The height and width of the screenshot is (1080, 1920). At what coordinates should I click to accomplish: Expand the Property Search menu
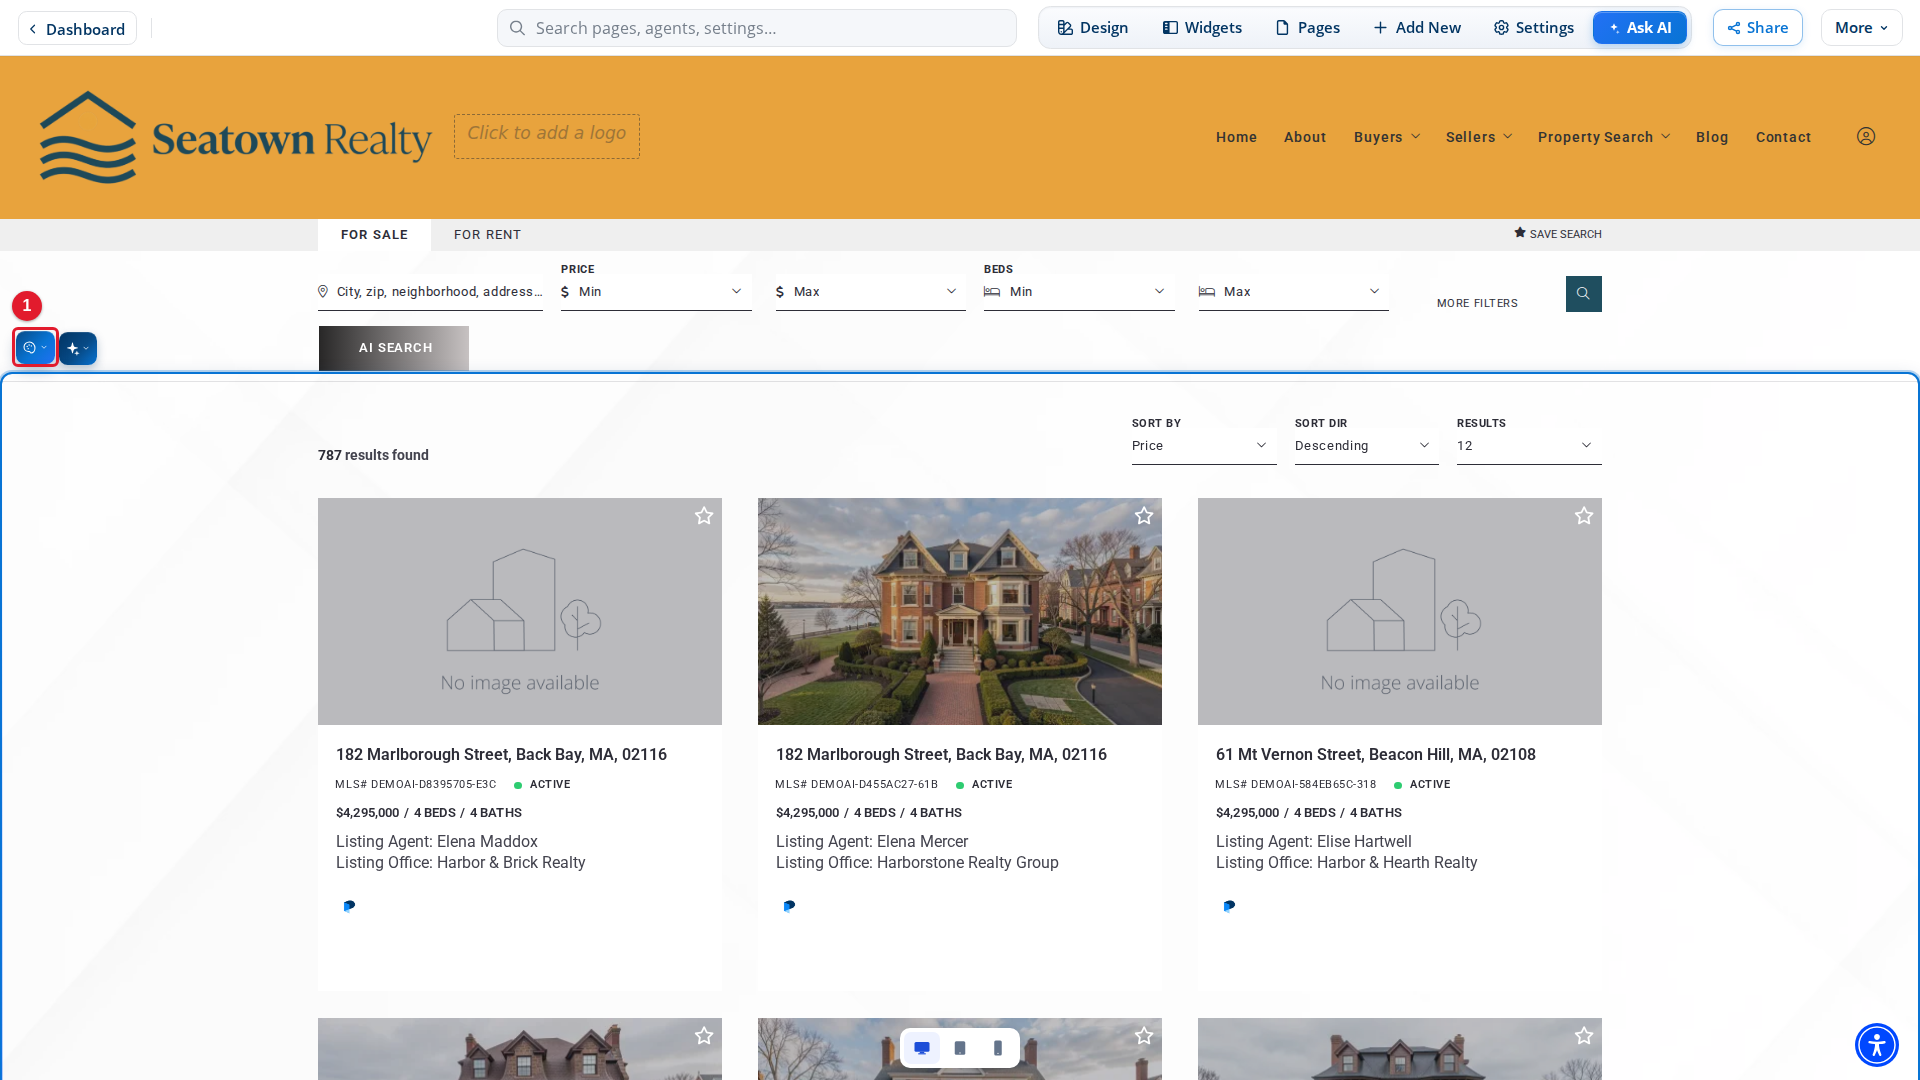pyautogui.click(x=1604, y=137)
